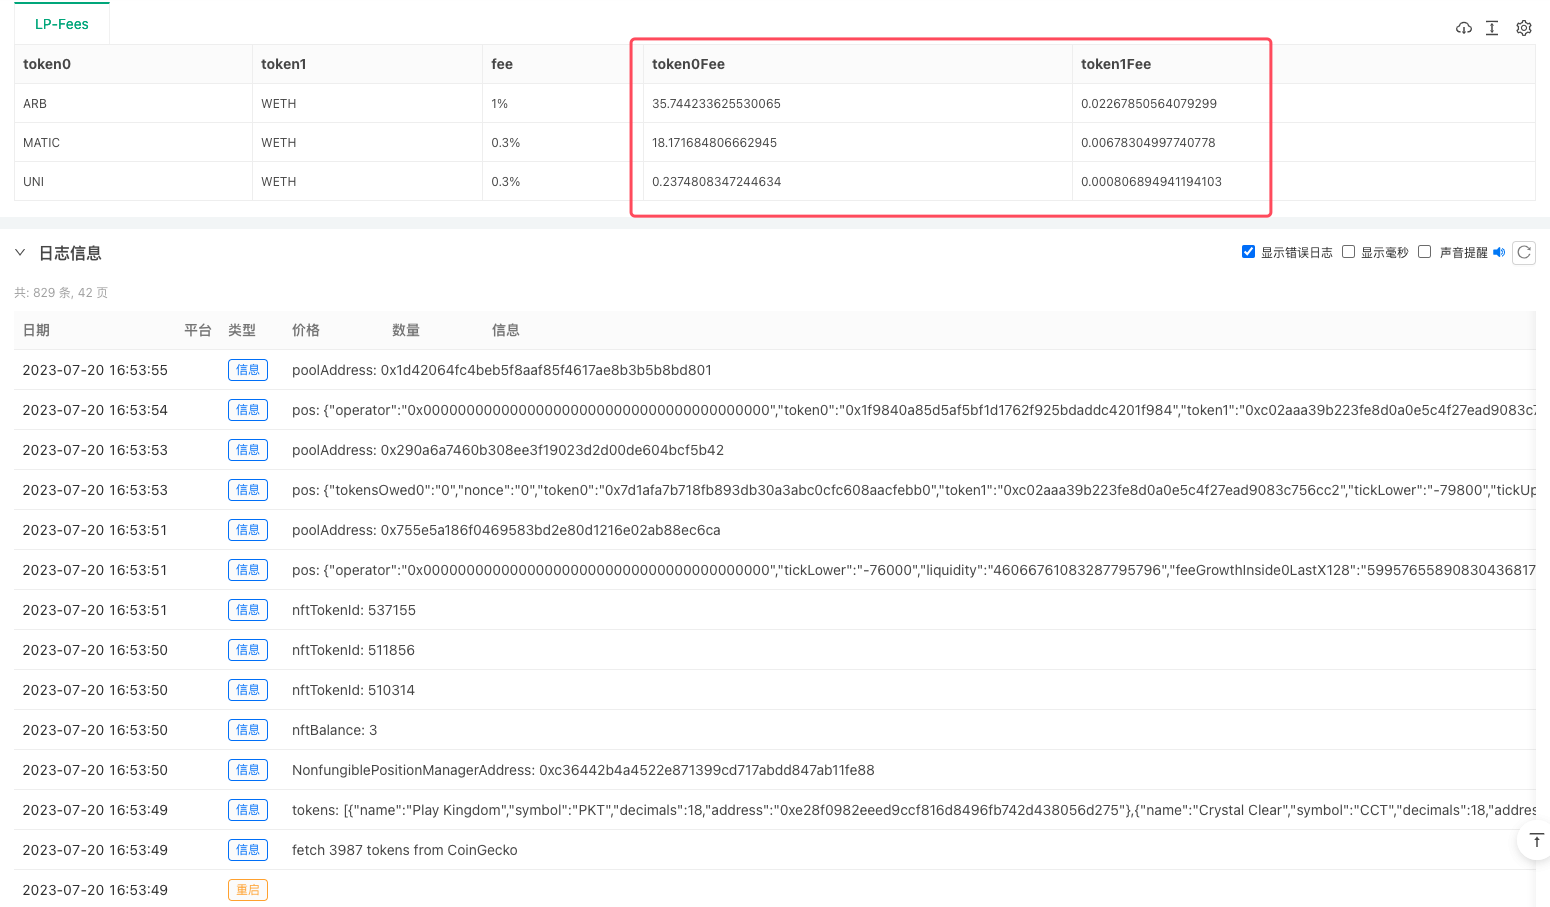Click the fetch 3987 tokens log entry
Image resolution: width=1550 pixels, height=907 pixels.
[x=404, y=850]
